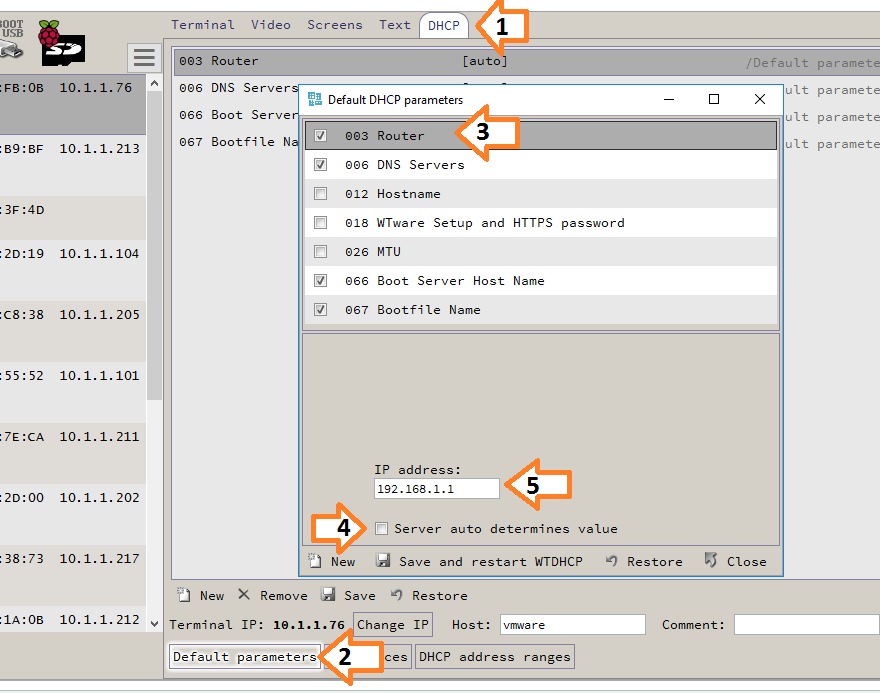Click Remove in the main bottom toolbar
This screenshot has width=880, height=693.
tap(272, 595)
